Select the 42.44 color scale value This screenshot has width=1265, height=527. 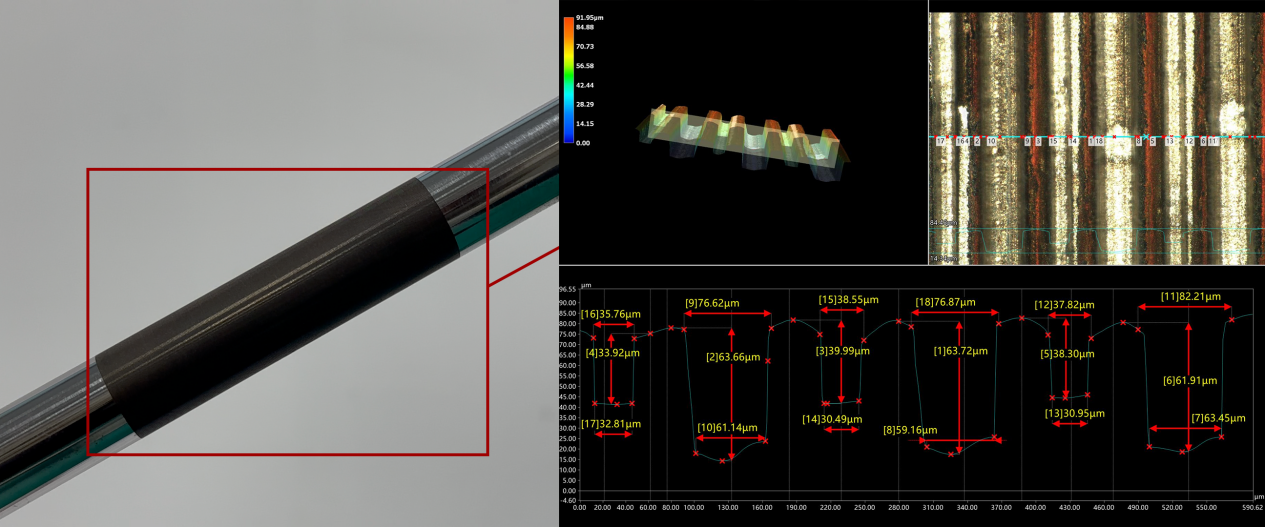pos(585,85)
